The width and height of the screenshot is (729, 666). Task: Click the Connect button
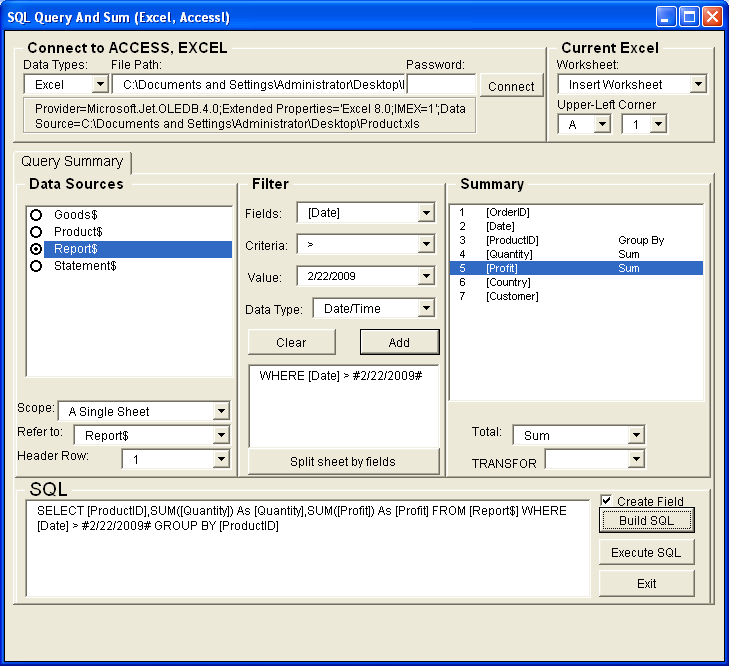point(511,86)
